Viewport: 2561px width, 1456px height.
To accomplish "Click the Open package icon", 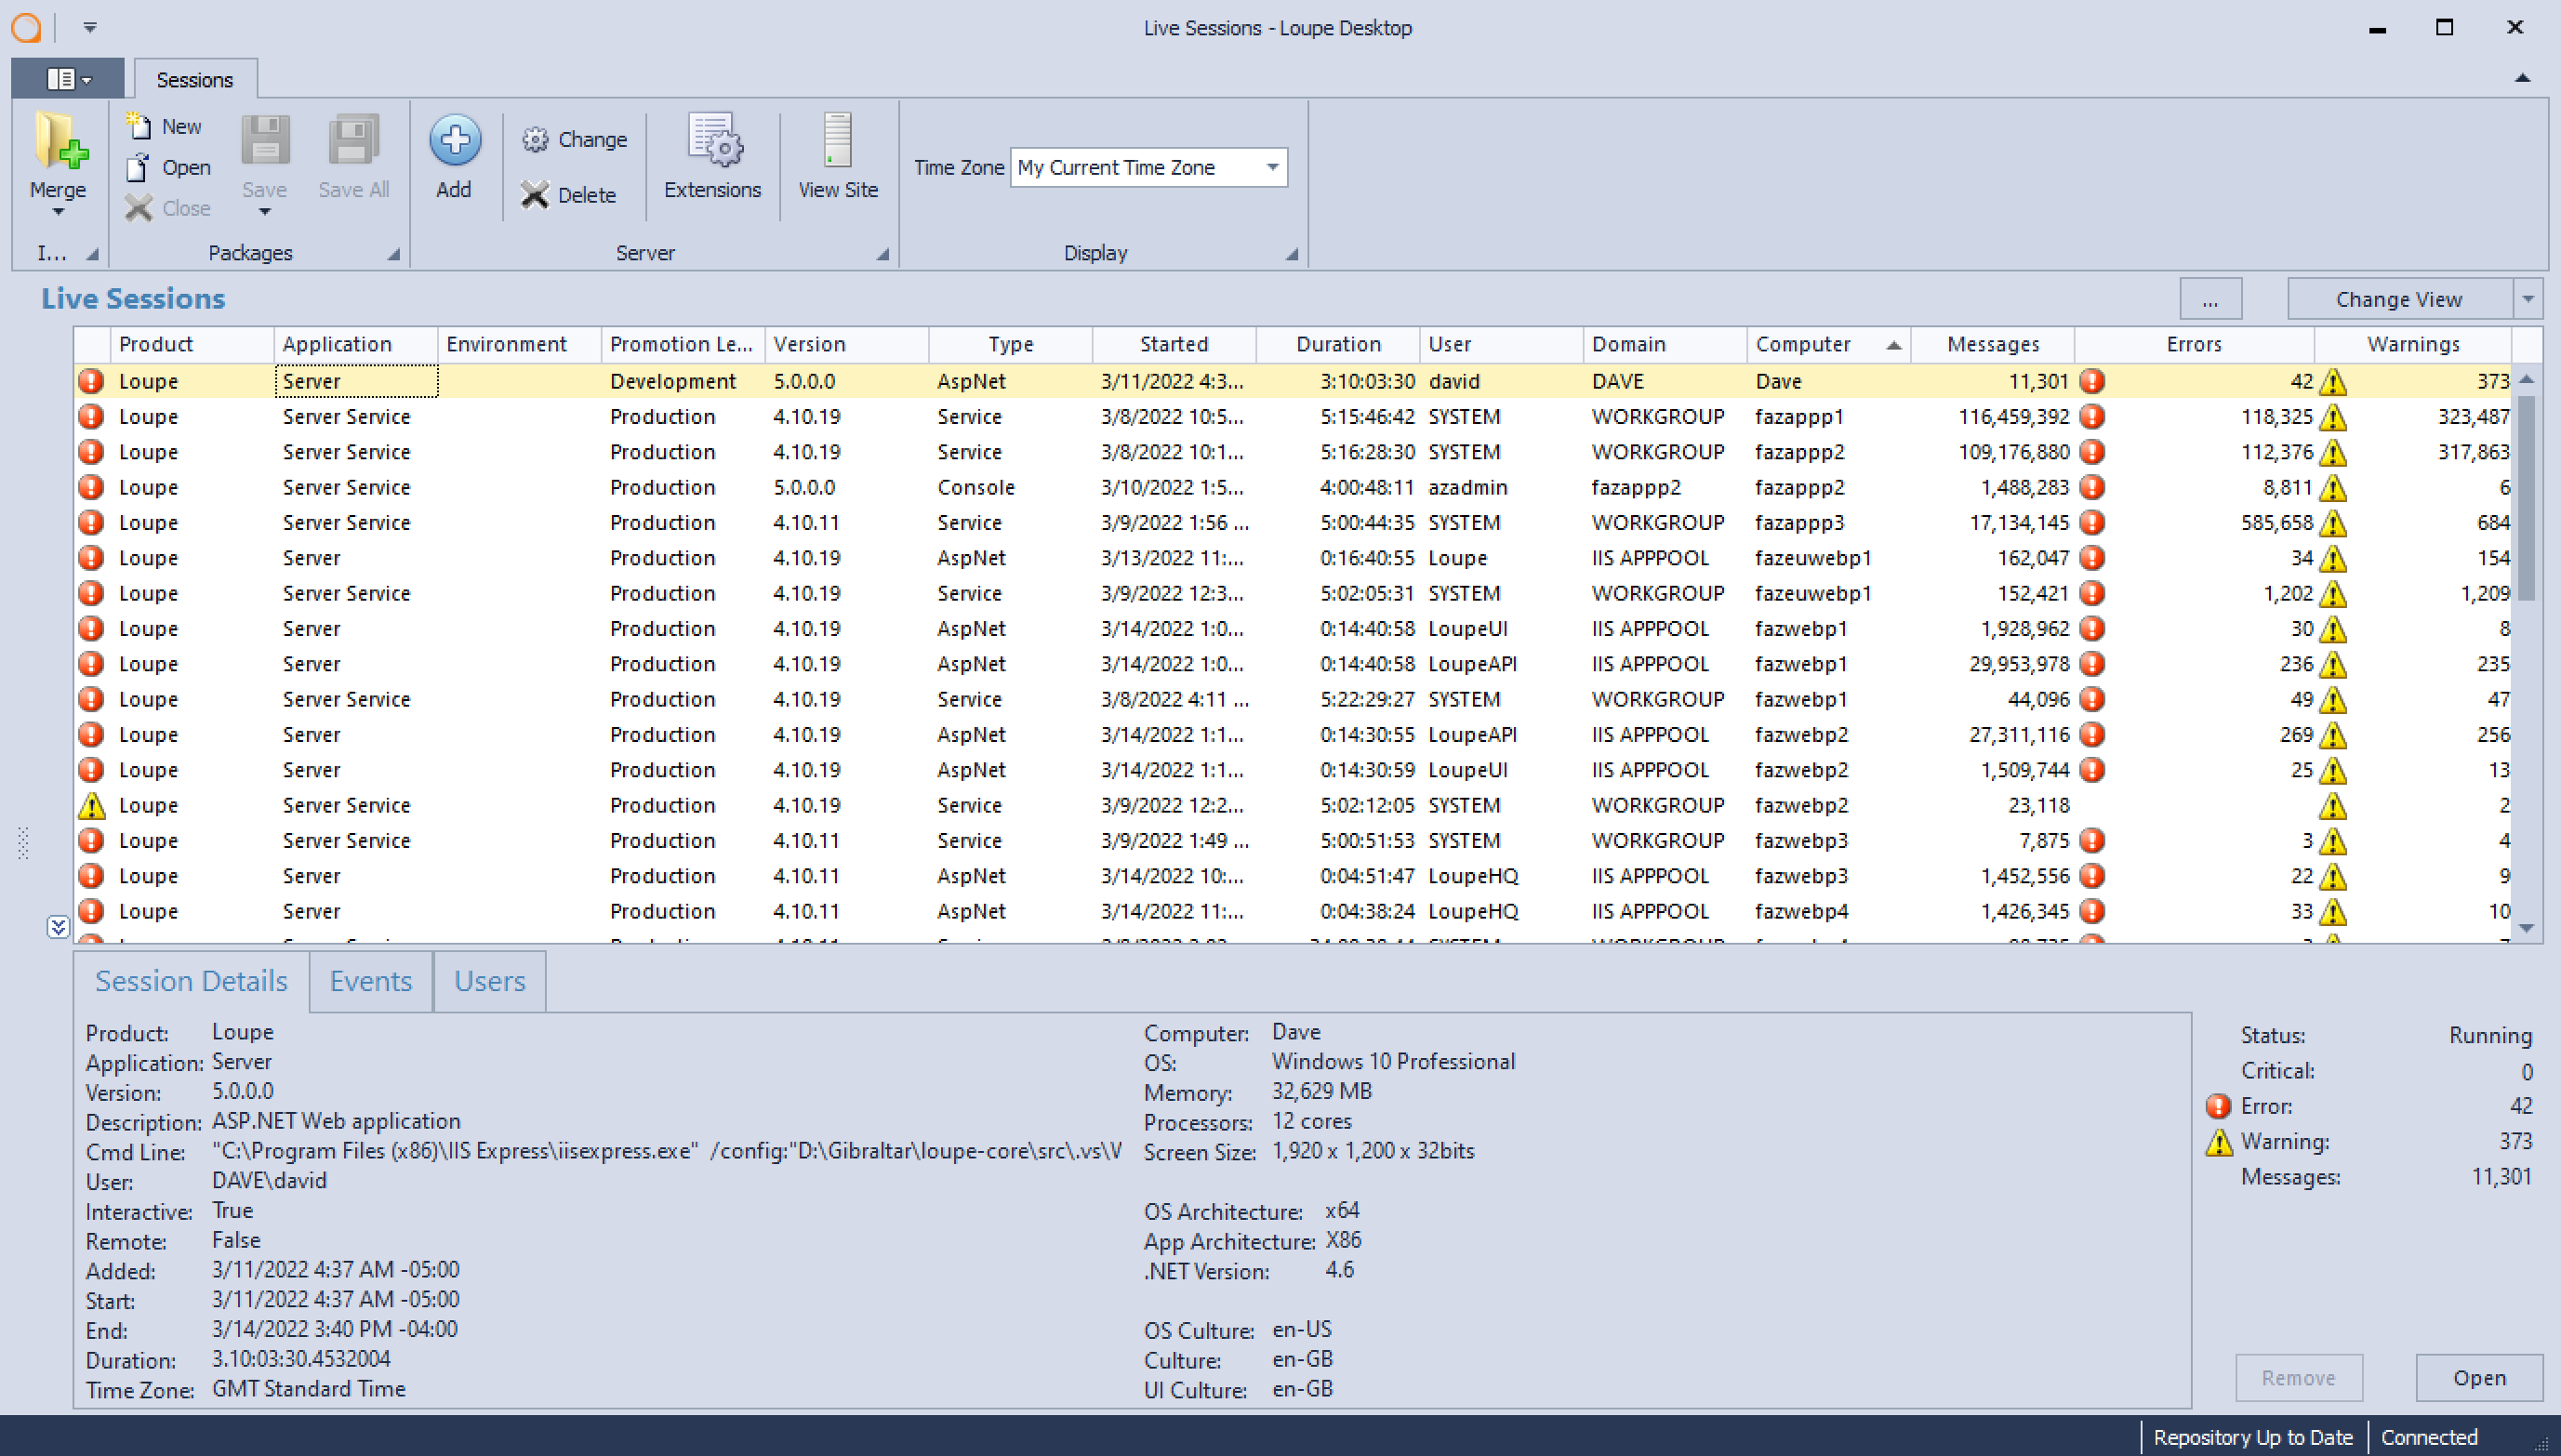I will pos(139,167).
